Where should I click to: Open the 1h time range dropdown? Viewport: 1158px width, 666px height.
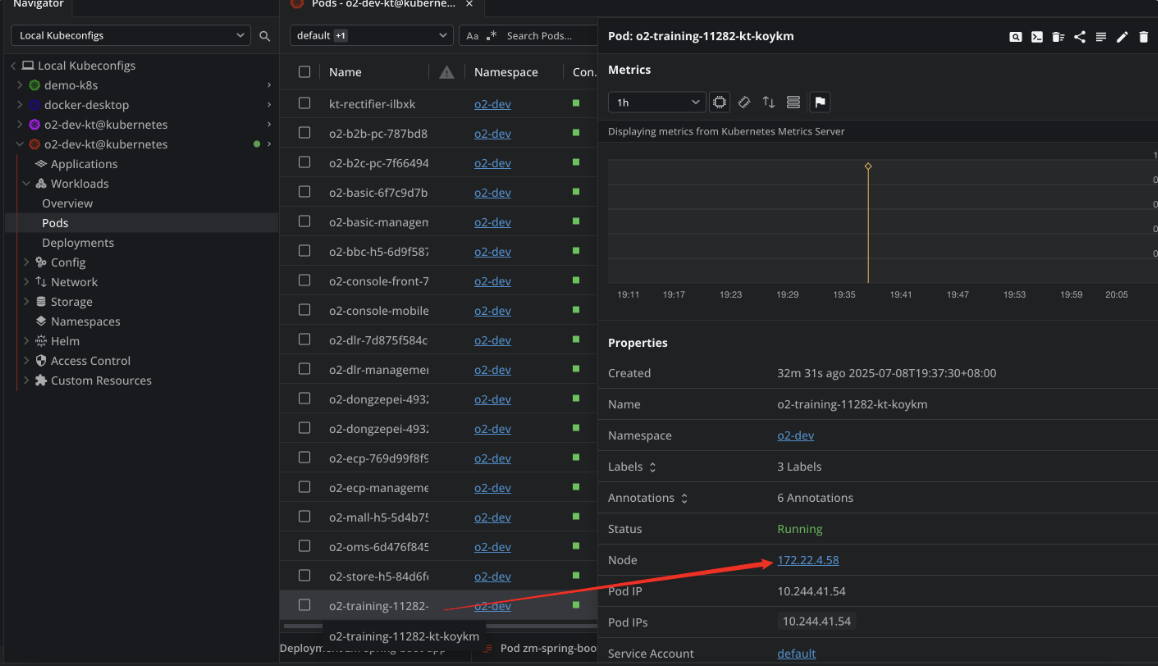coord(657,102)
